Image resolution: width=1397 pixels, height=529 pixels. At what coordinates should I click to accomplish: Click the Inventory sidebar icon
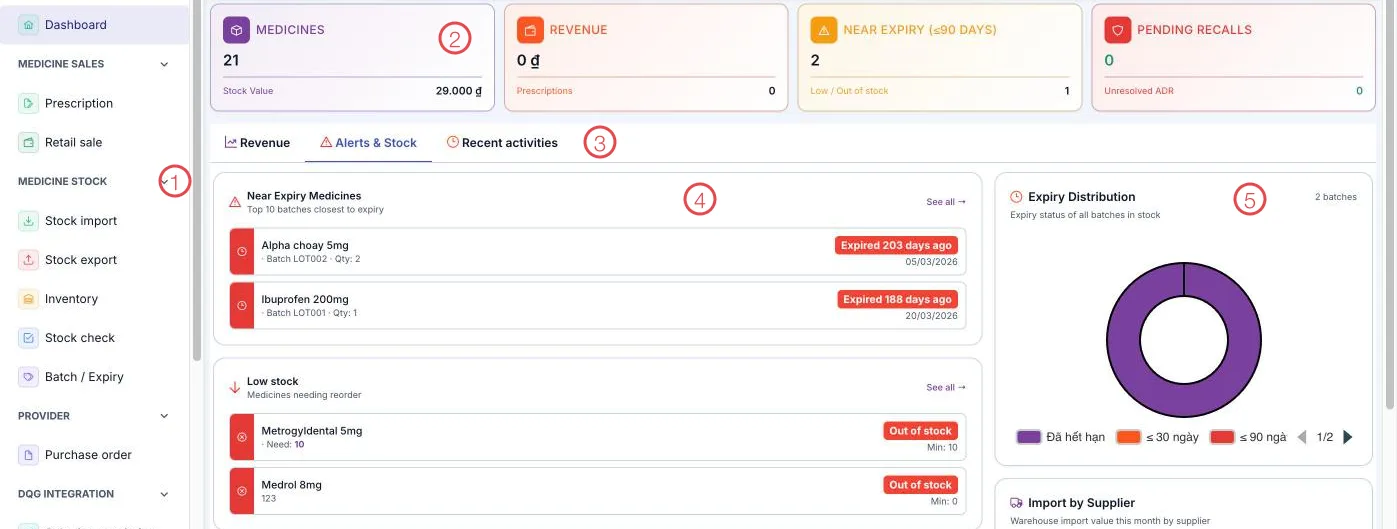(x=29, y=299)
